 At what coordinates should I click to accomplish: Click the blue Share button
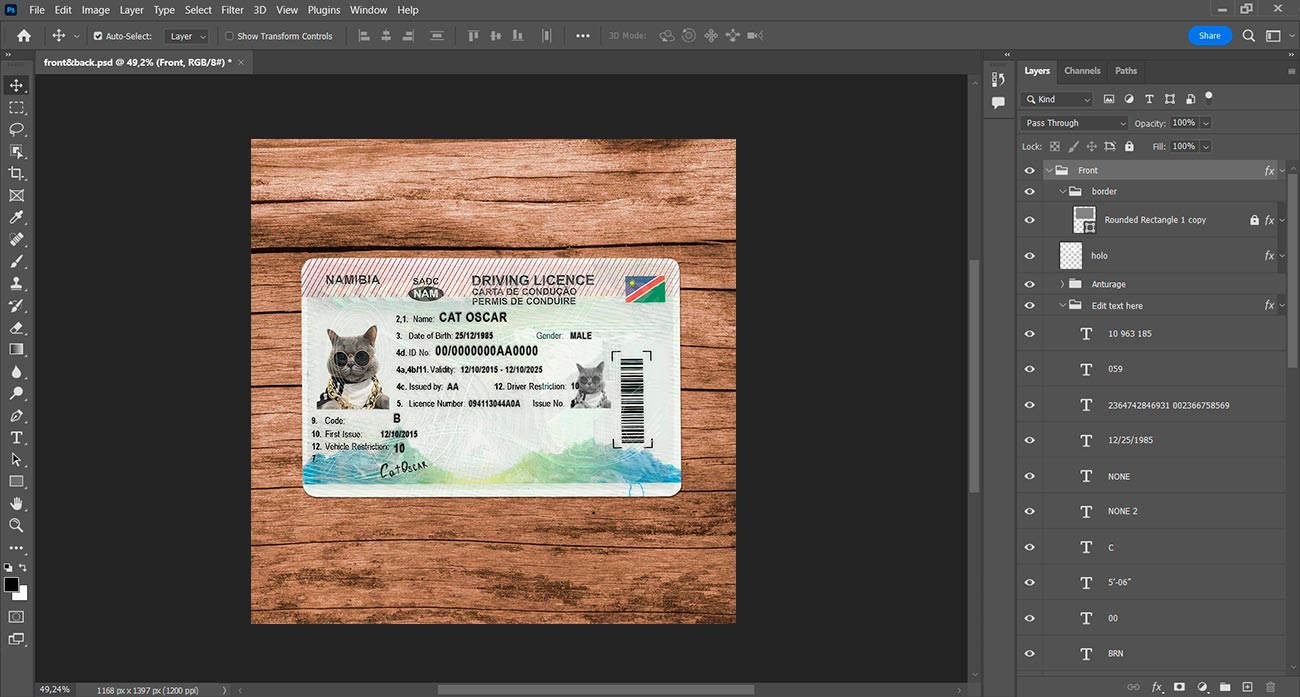tap(1209, 36)
